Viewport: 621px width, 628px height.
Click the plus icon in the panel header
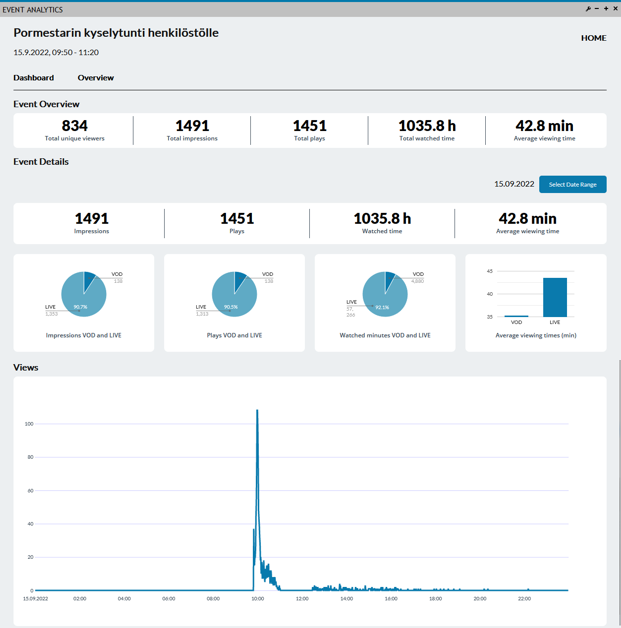[606, 9]
